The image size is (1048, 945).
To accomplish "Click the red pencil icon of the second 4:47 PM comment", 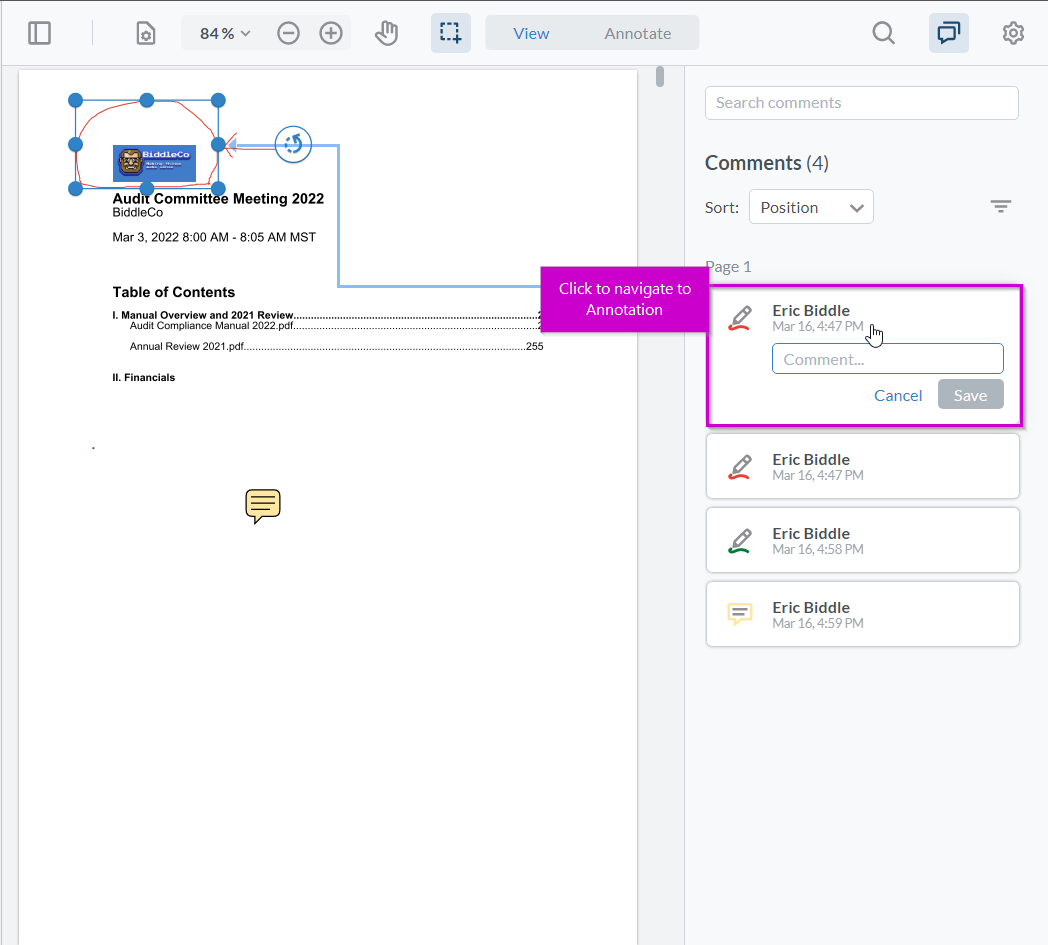I will (740, 467).
